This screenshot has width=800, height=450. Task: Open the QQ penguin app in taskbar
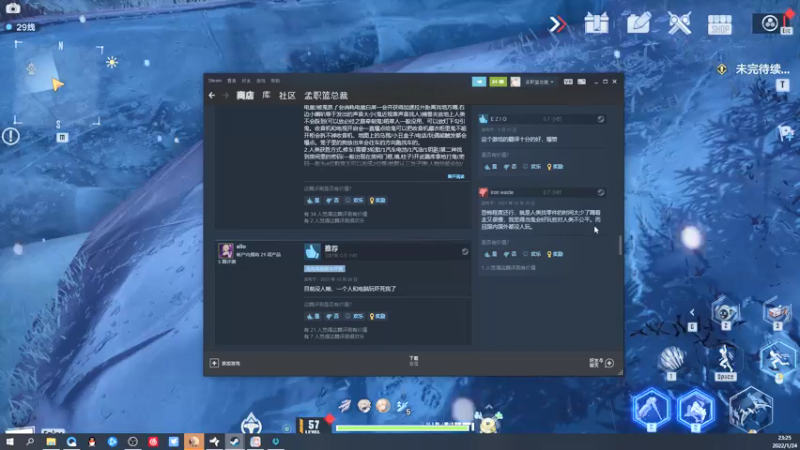[92, 442]
